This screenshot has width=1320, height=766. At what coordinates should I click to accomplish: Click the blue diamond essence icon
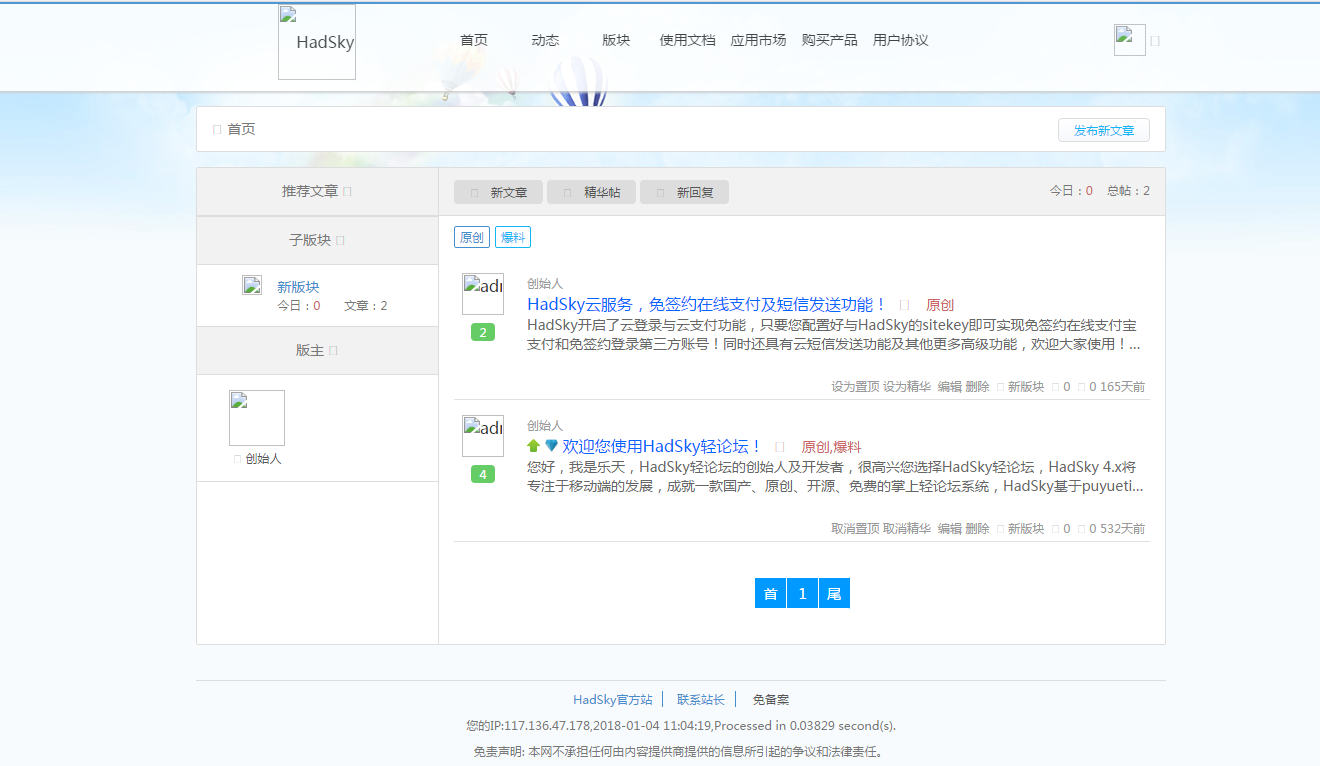pyautogui.click(x=551, y=446)
